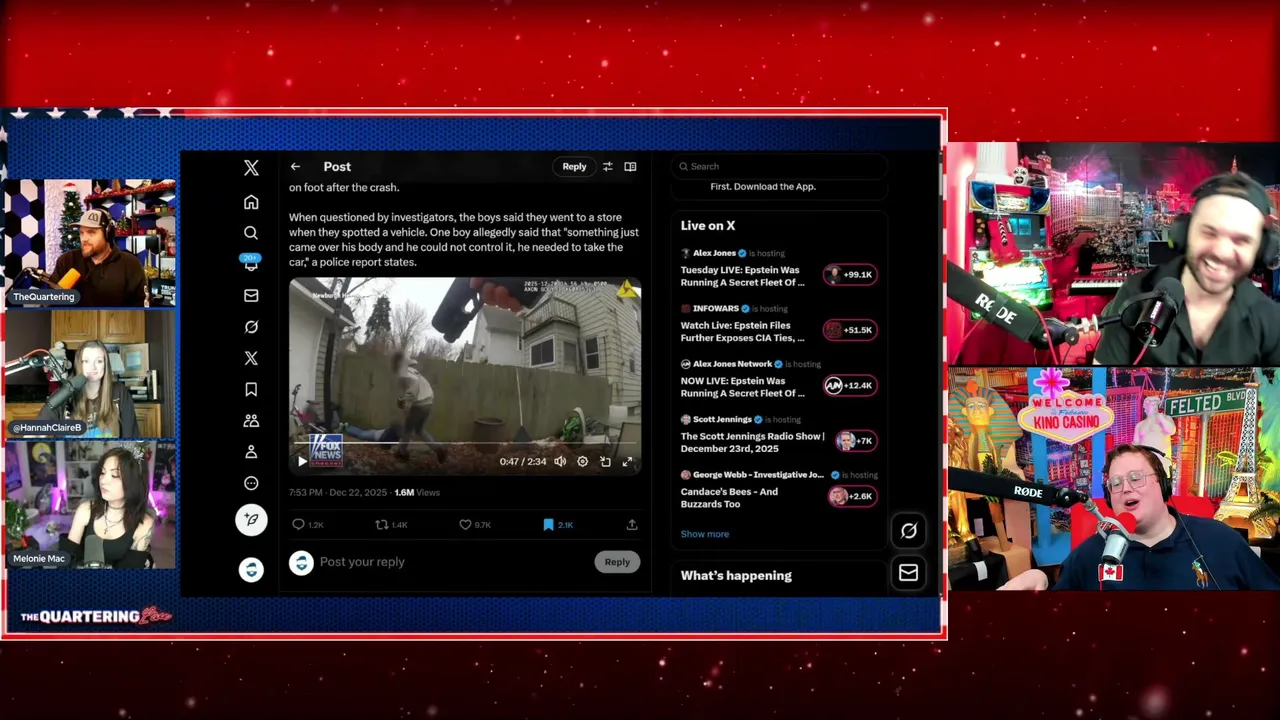
Task: Open the Communities people icon
Action: (x=251, y=421)
